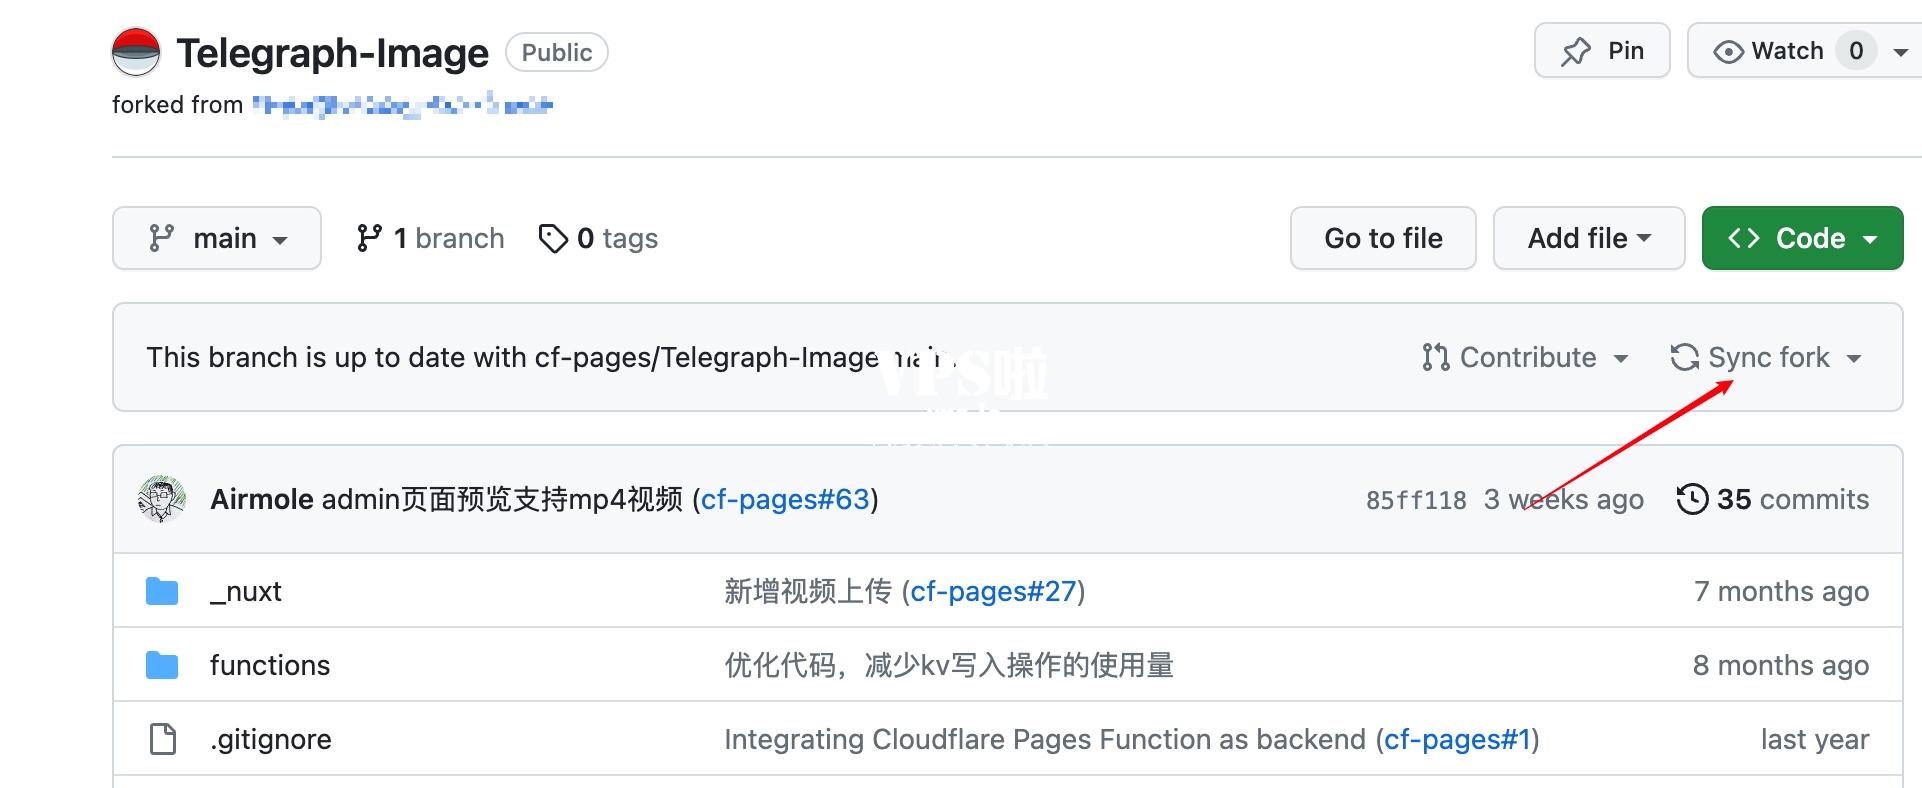
Task: Expand the Contribute dropdown
Action: click(x=1525, y=357)
